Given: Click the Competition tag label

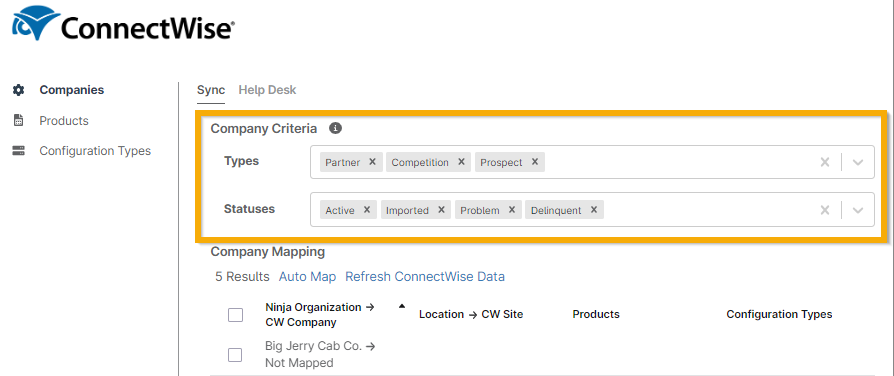Looking at the screenshot, I should (x=420, y=163).
